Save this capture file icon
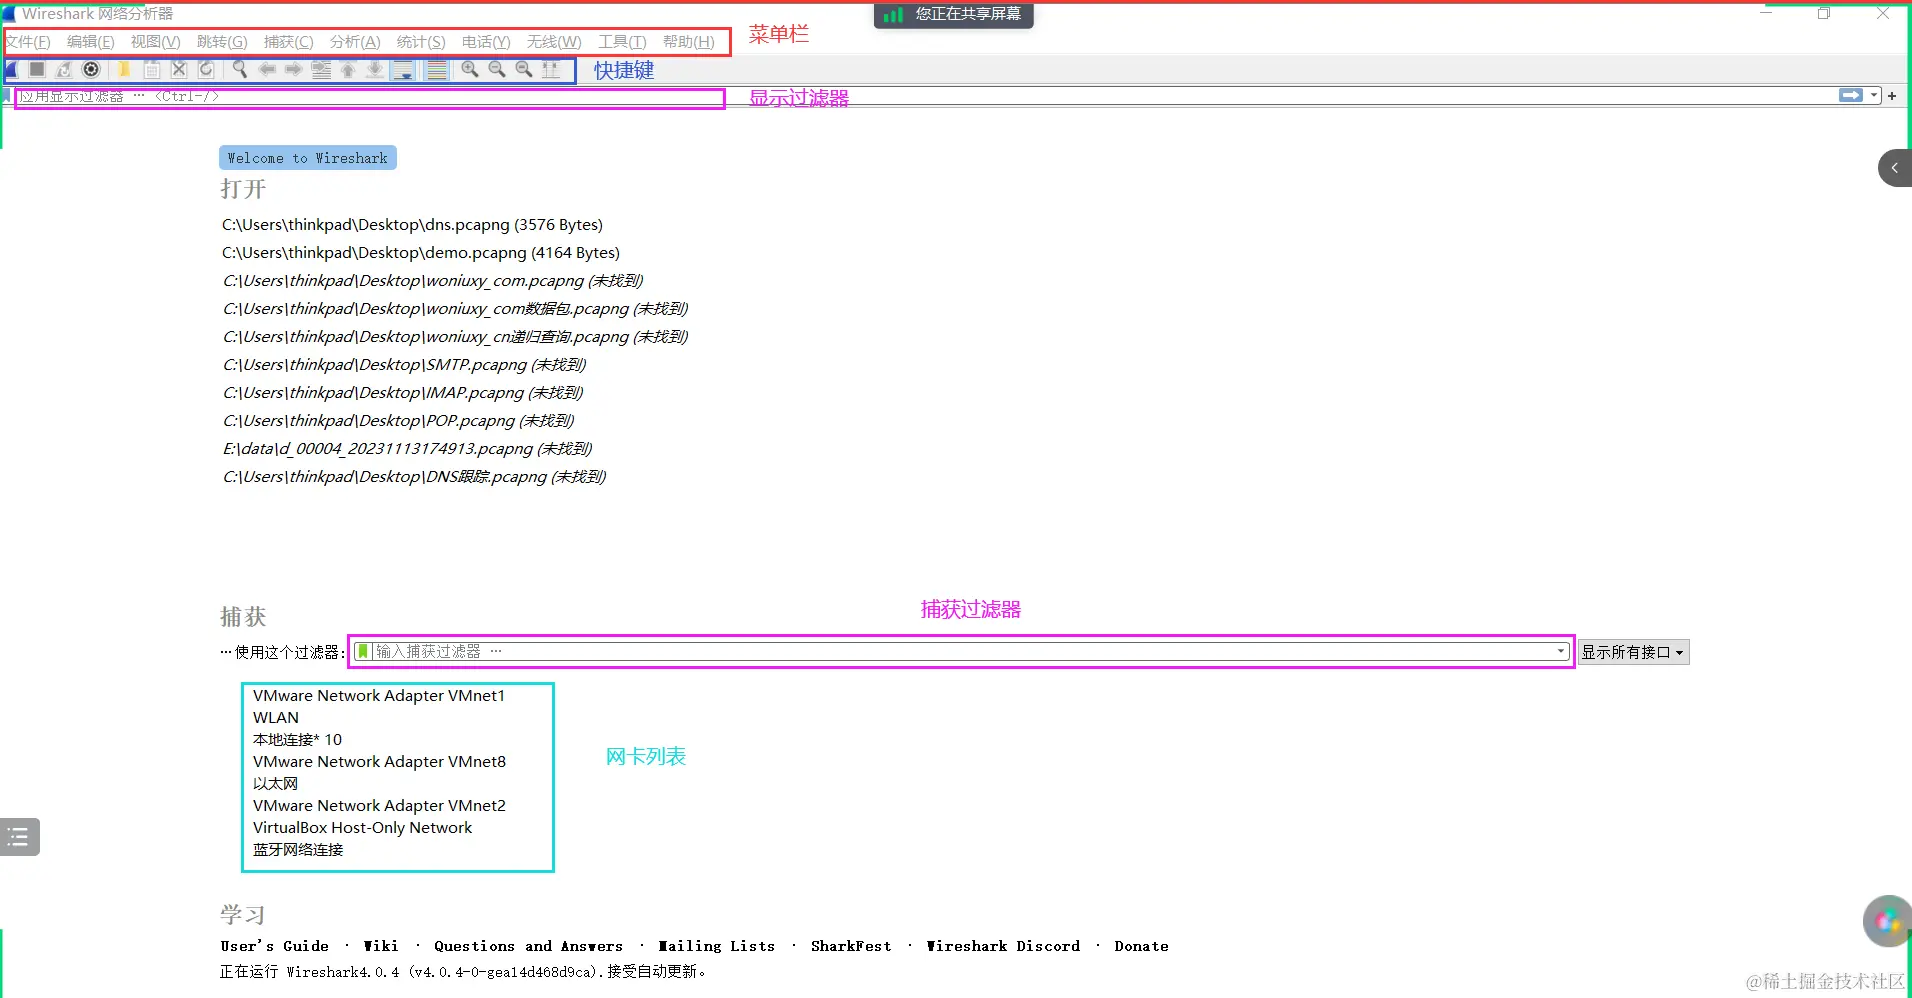The width and height of the screenshot is (1912, 998). click(151, 69)
